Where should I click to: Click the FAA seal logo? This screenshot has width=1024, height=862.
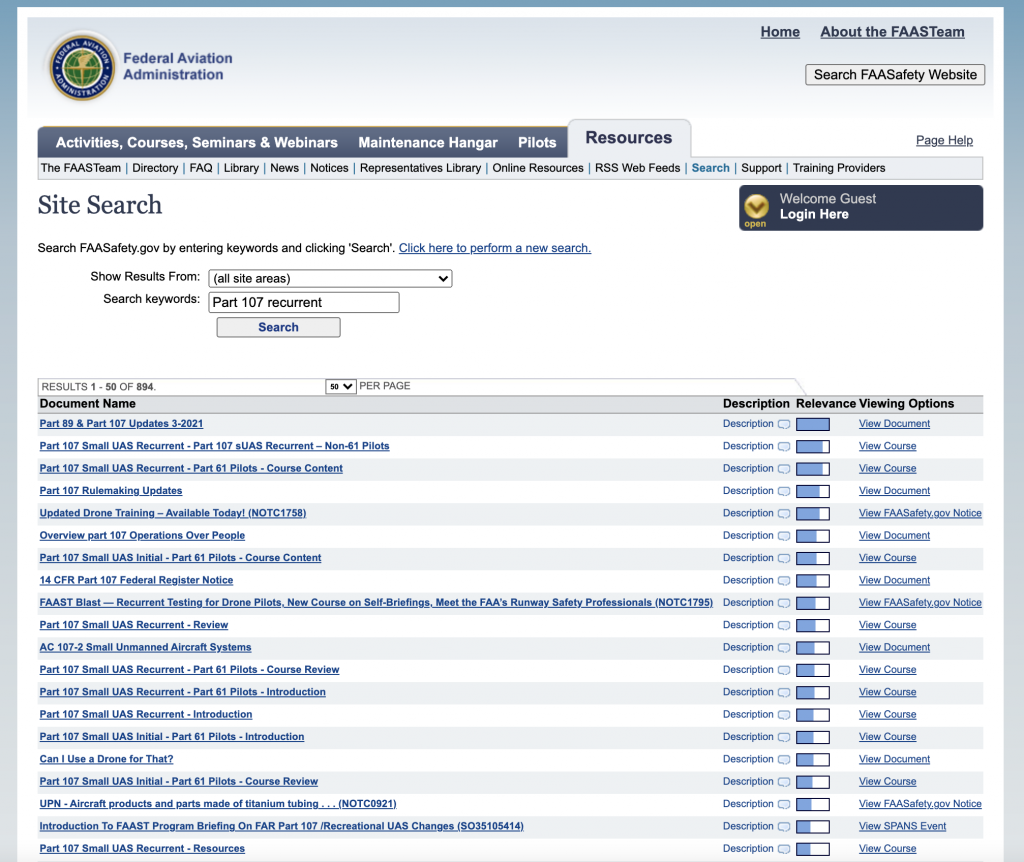coord(82,66)
